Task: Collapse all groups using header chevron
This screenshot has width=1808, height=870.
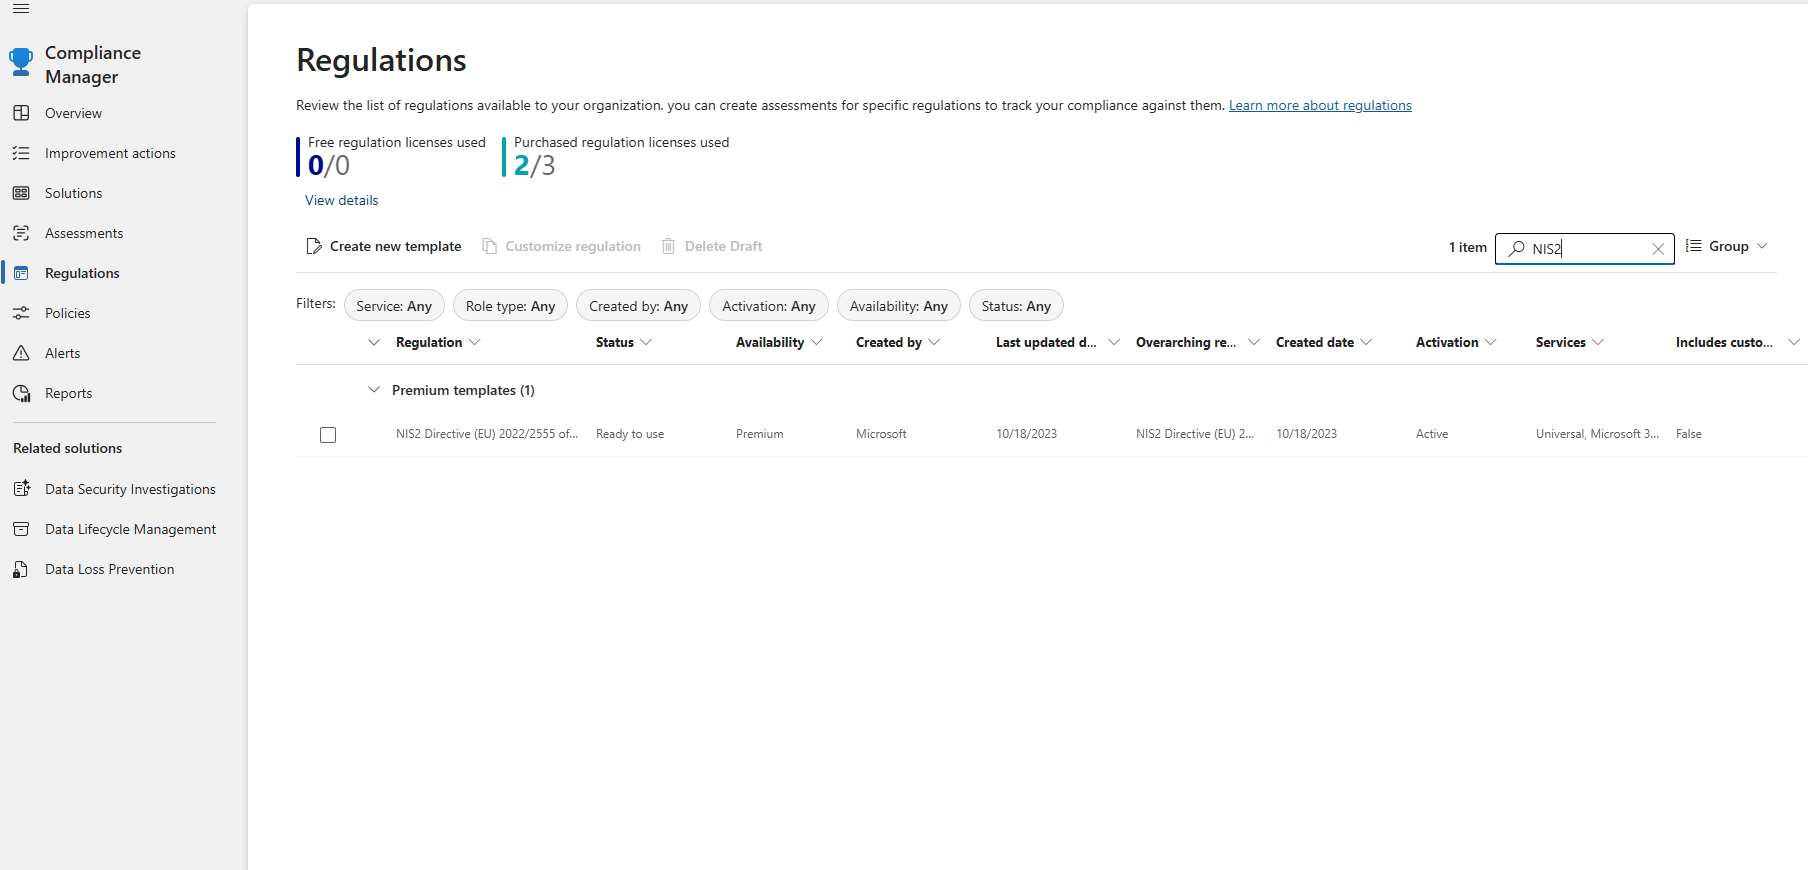Action: tap(374, 342)
